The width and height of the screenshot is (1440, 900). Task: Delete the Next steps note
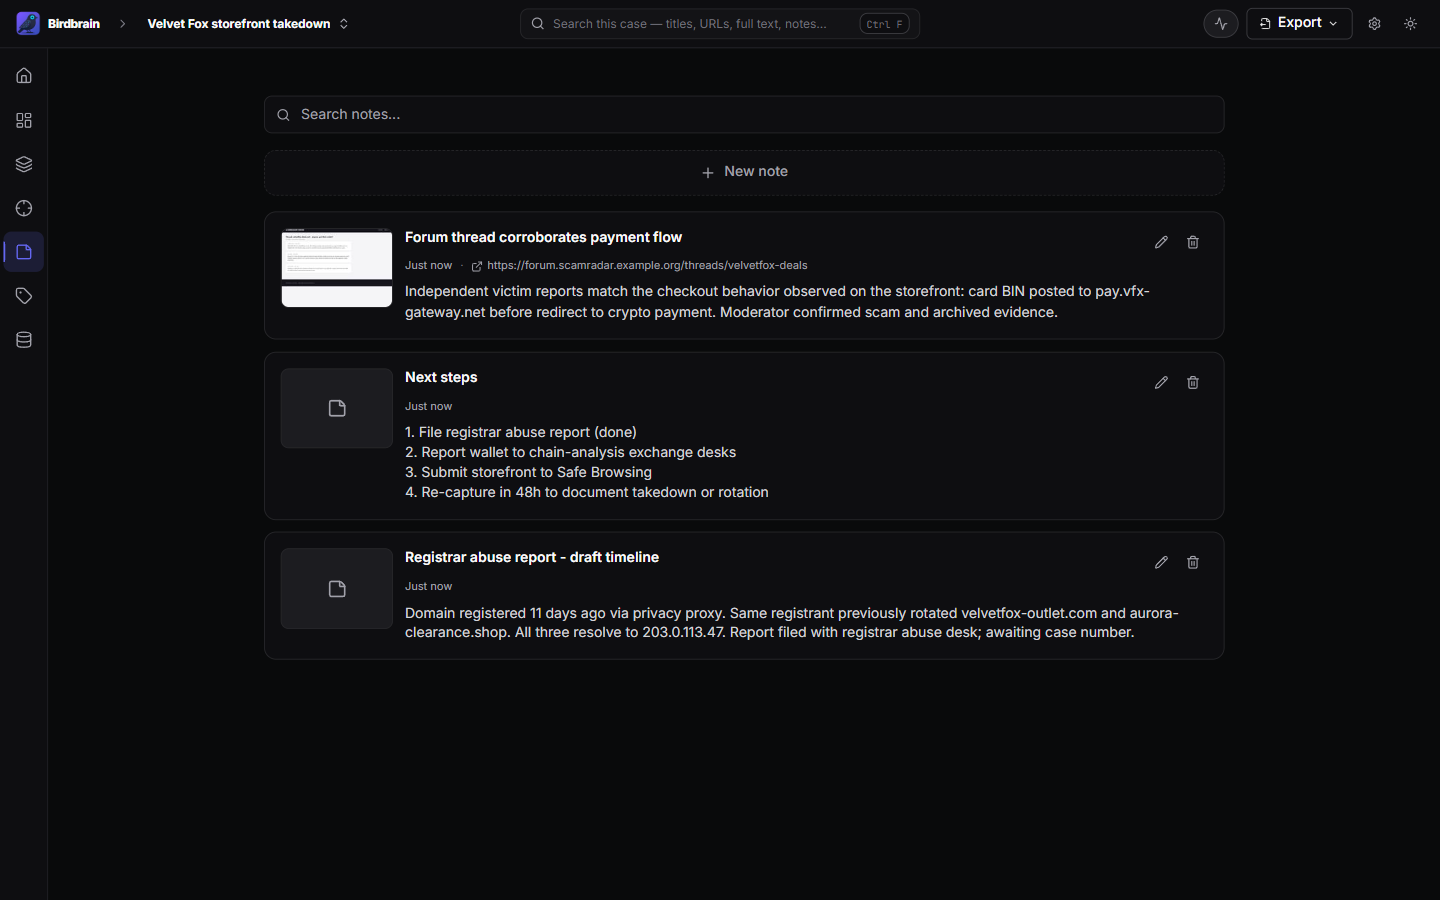tap(1193, 382)
